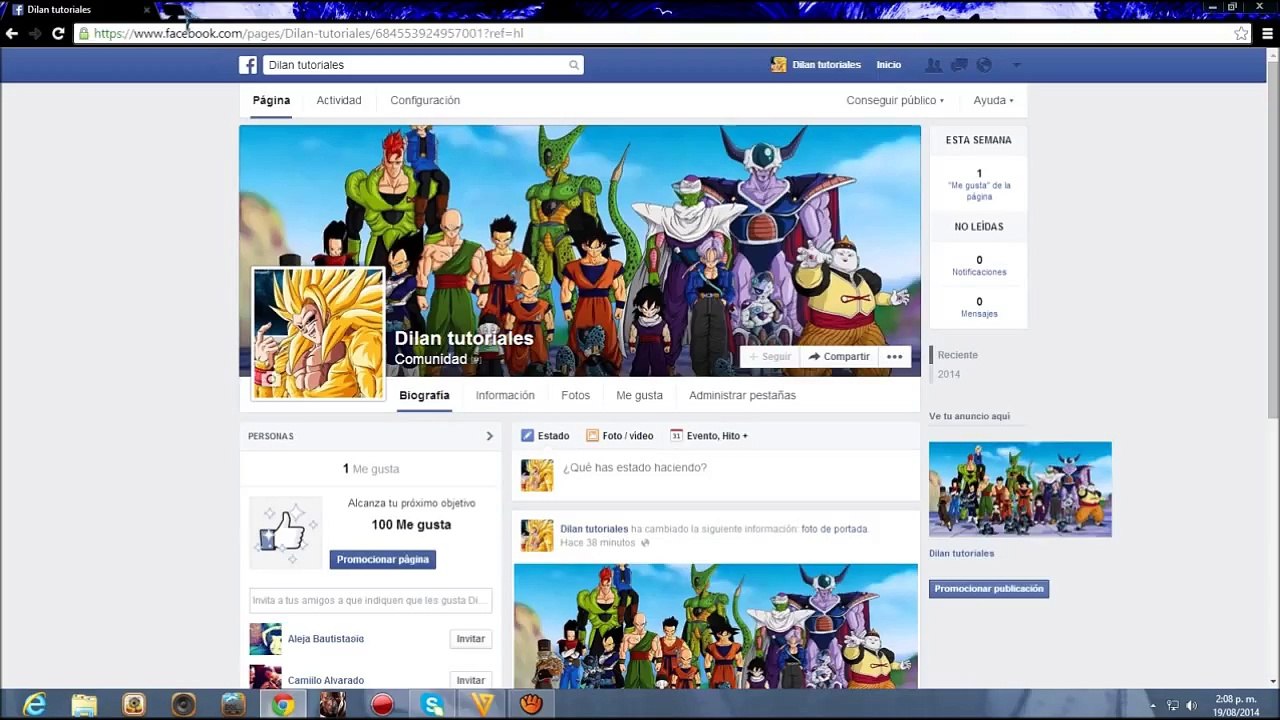Click the more options ellipsis on cover
This screenshot has height=720, width=1280.
894,357
